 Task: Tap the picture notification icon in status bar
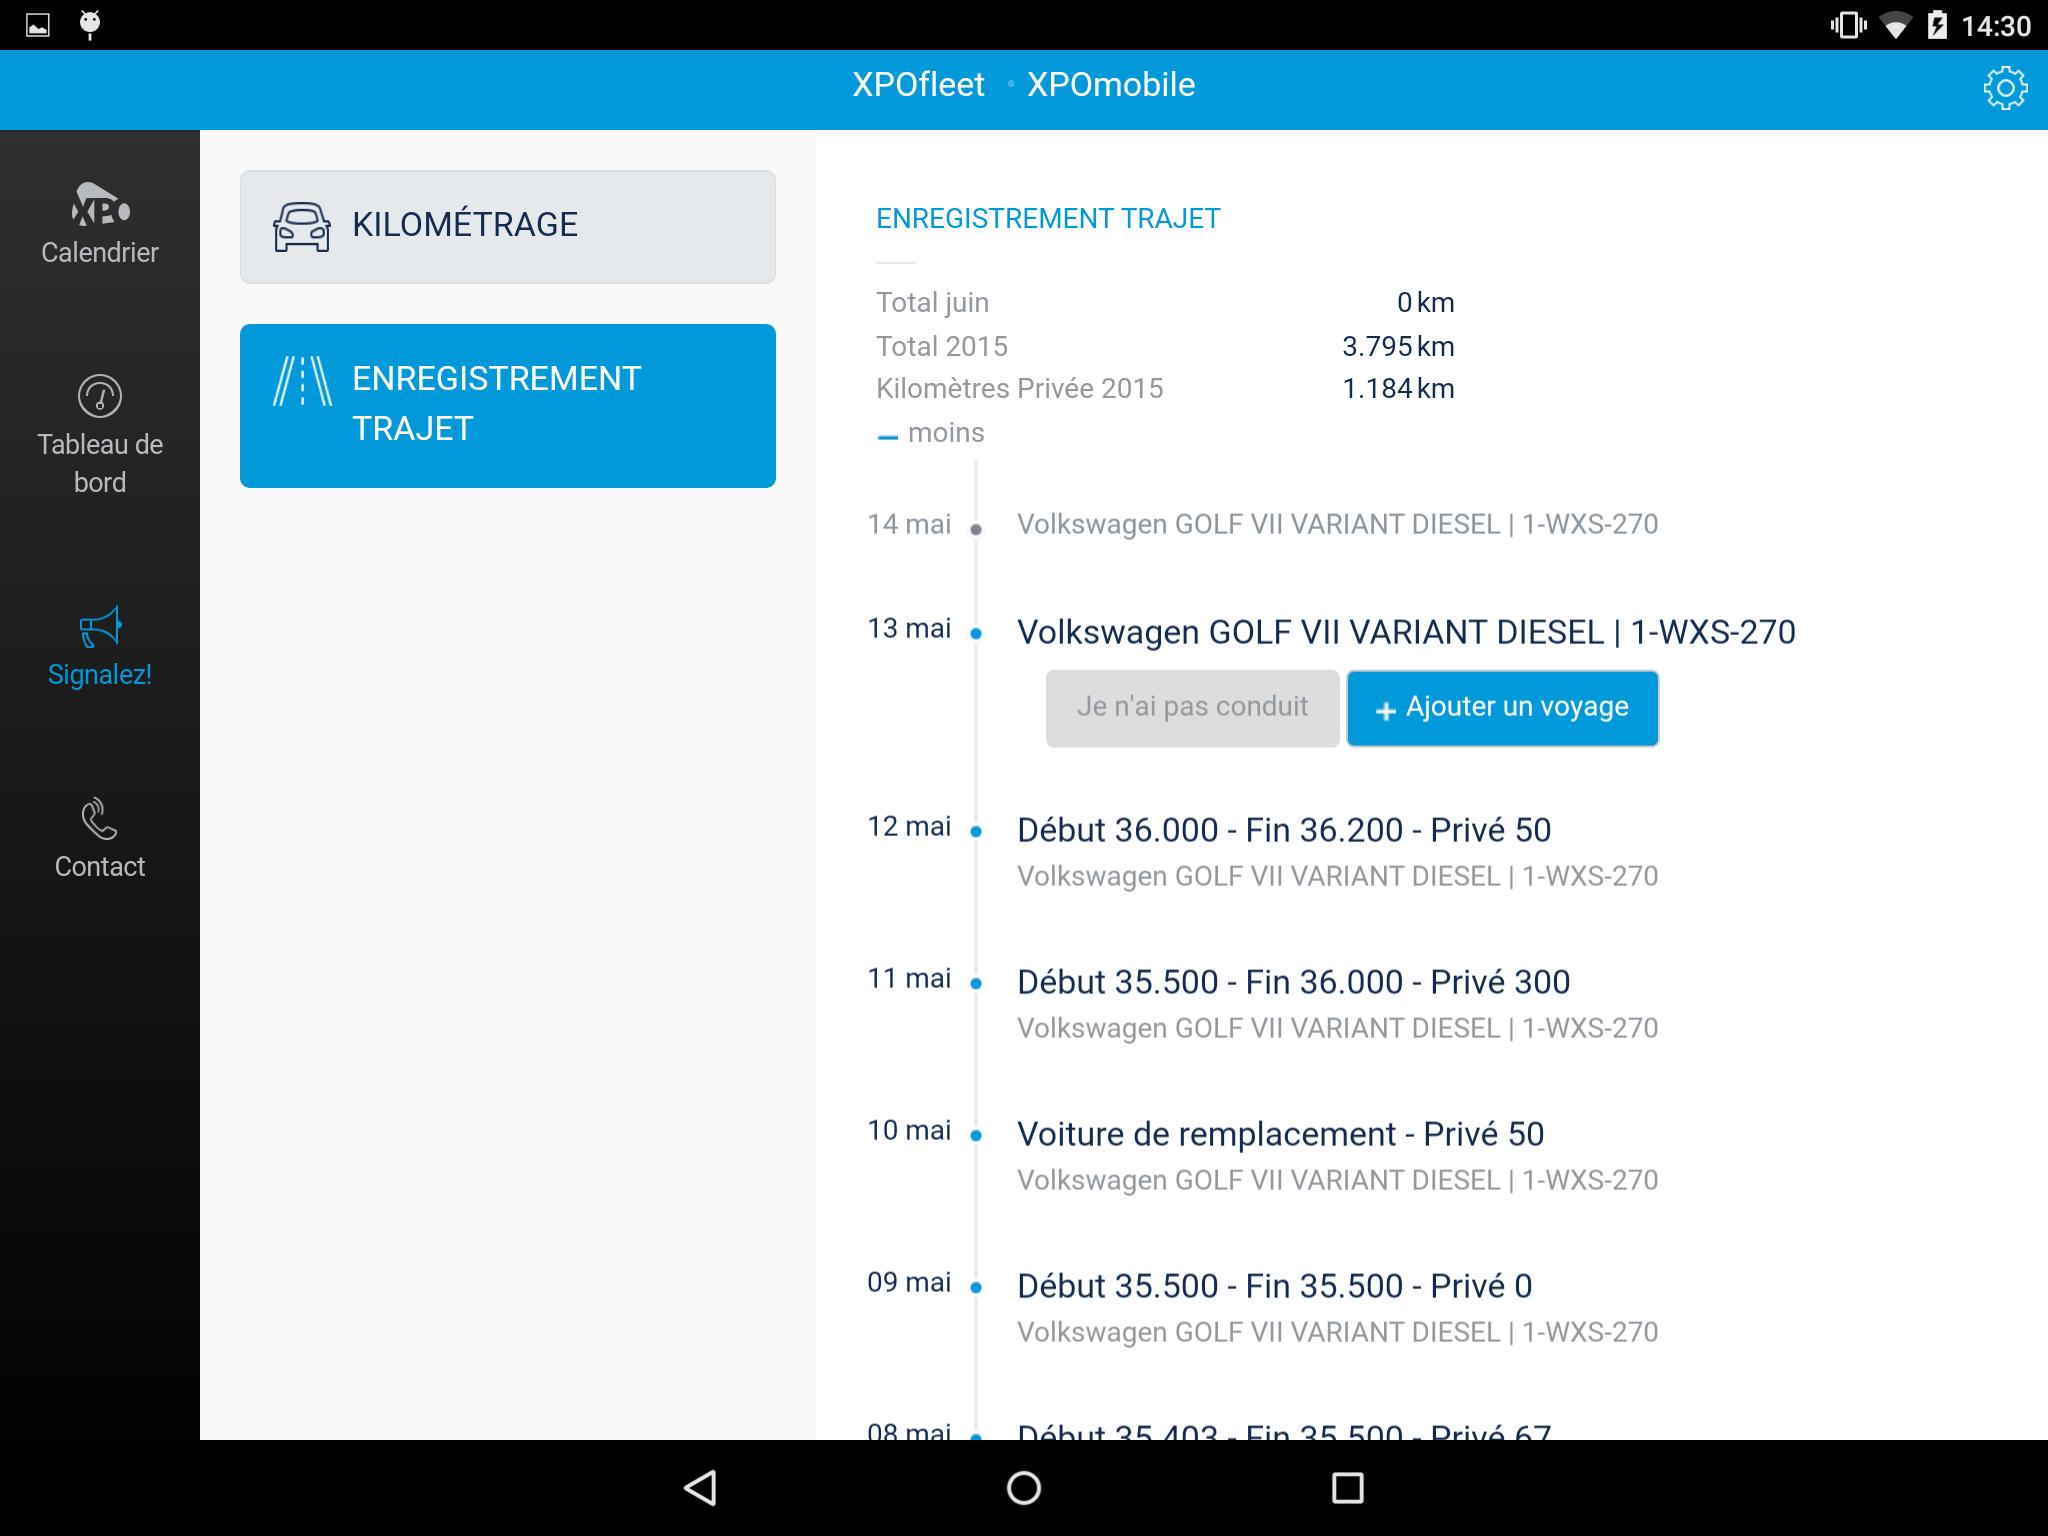(38, 25)
